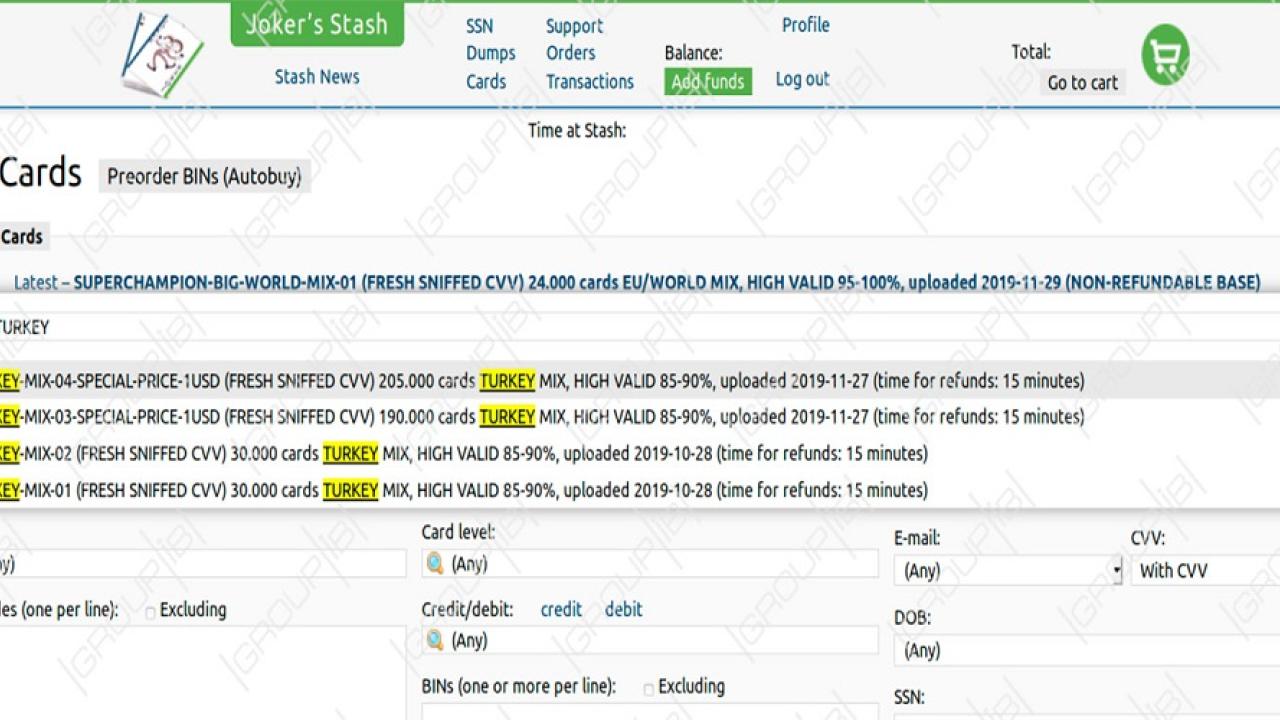Click the magnifier icon in Card level field
Image resolution: width=1280 pixels, height=720 pixels.
click(434, 563)
